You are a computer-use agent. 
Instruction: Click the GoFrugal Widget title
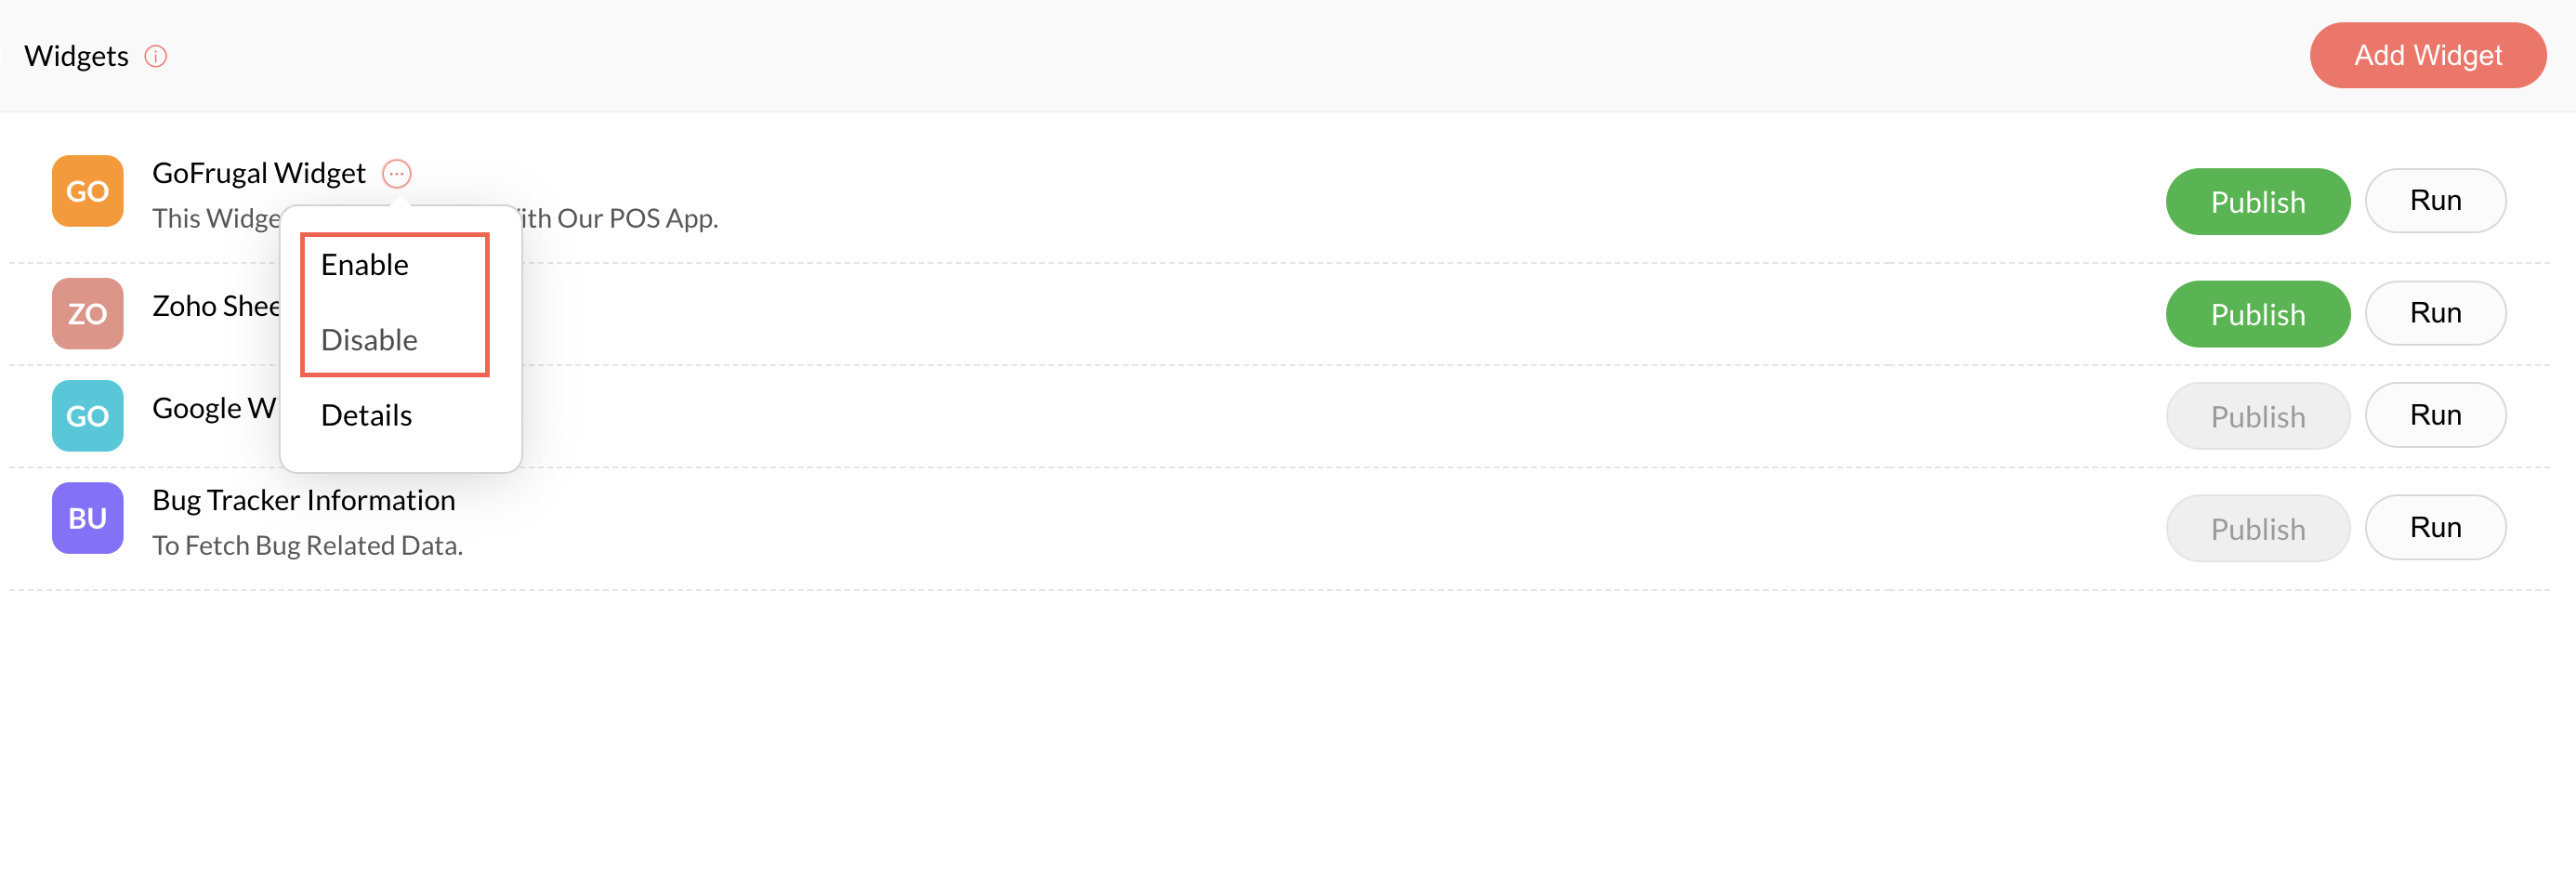[259, 173]
